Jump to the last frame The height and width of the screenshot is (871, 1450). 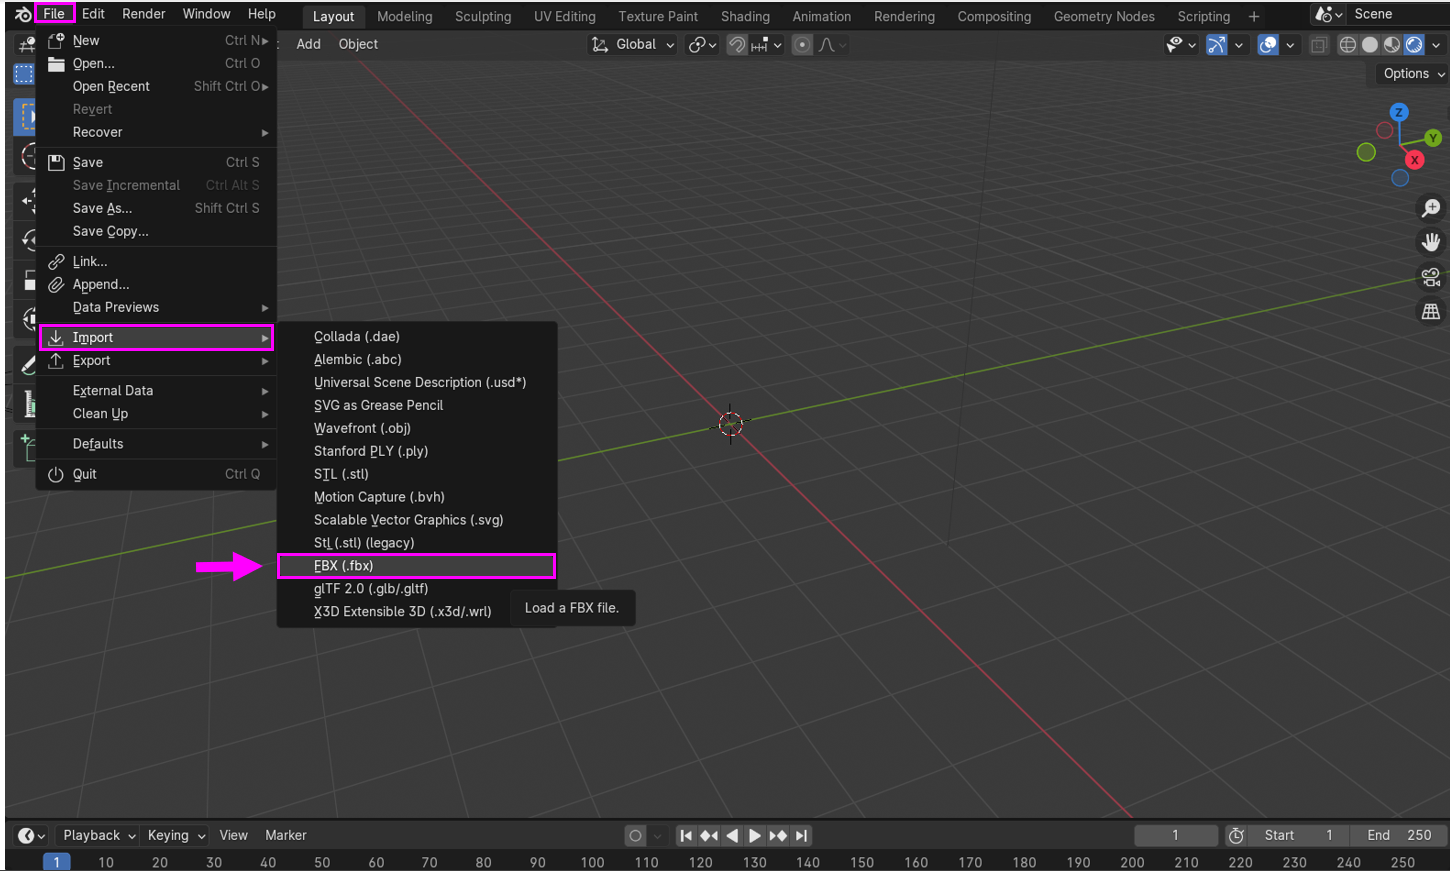coord(801,836)
